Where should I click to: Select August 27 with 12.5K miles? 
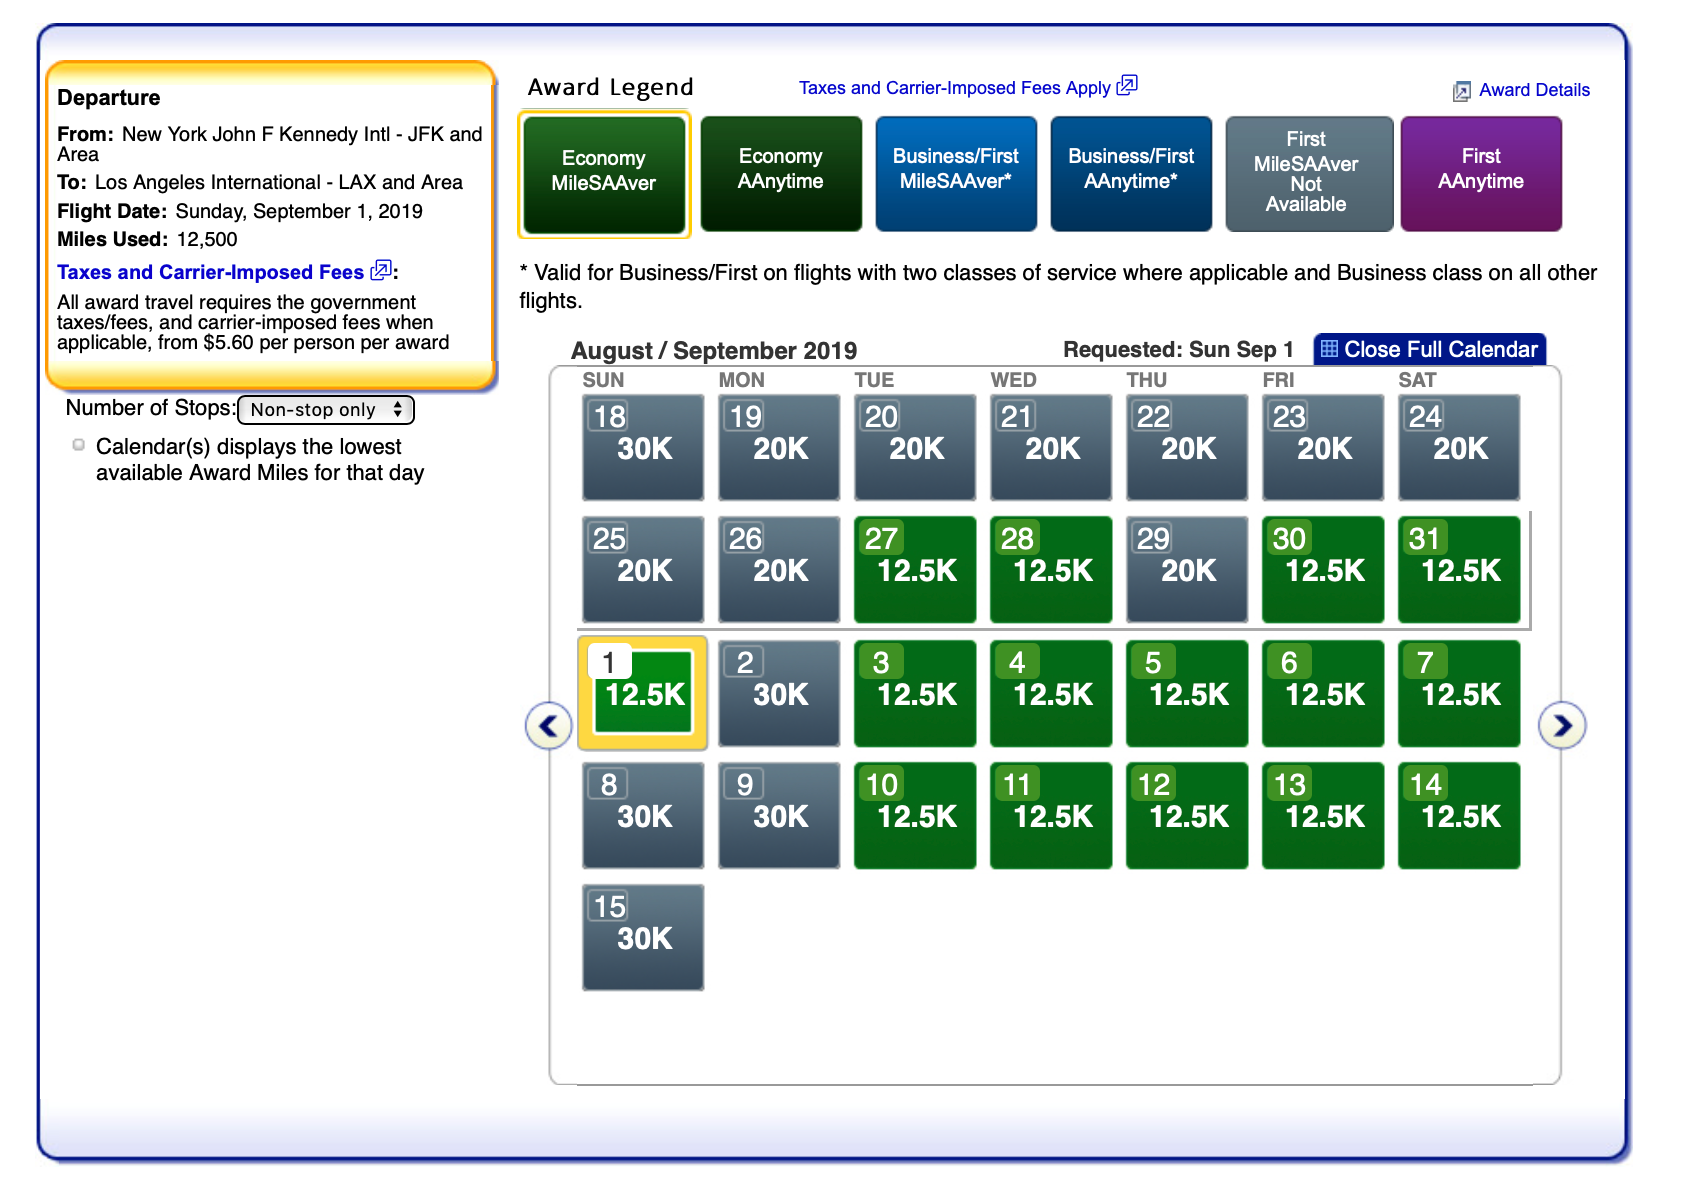(915, 569)
